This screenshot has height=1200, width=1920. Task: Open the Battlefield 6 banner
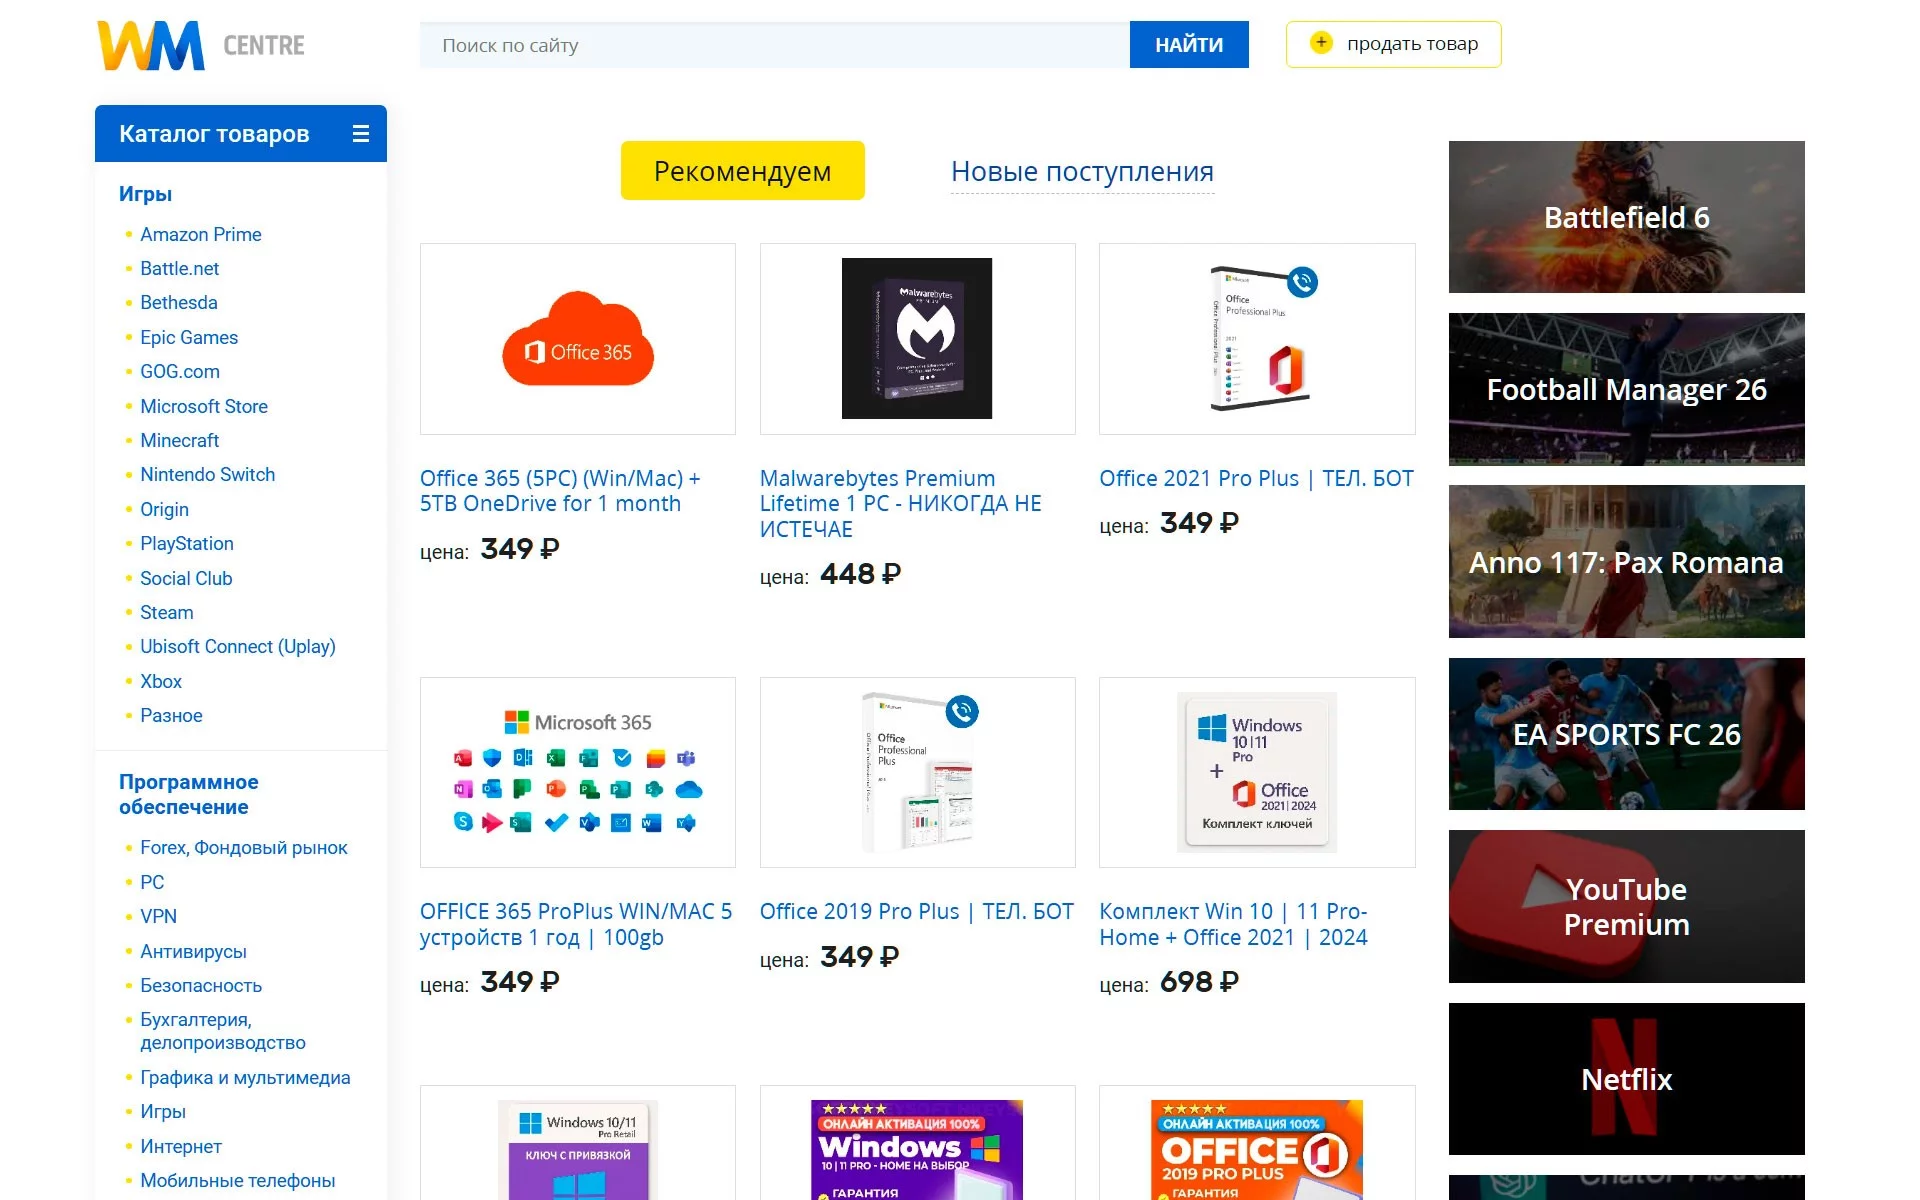click(x=1626, y=217)
